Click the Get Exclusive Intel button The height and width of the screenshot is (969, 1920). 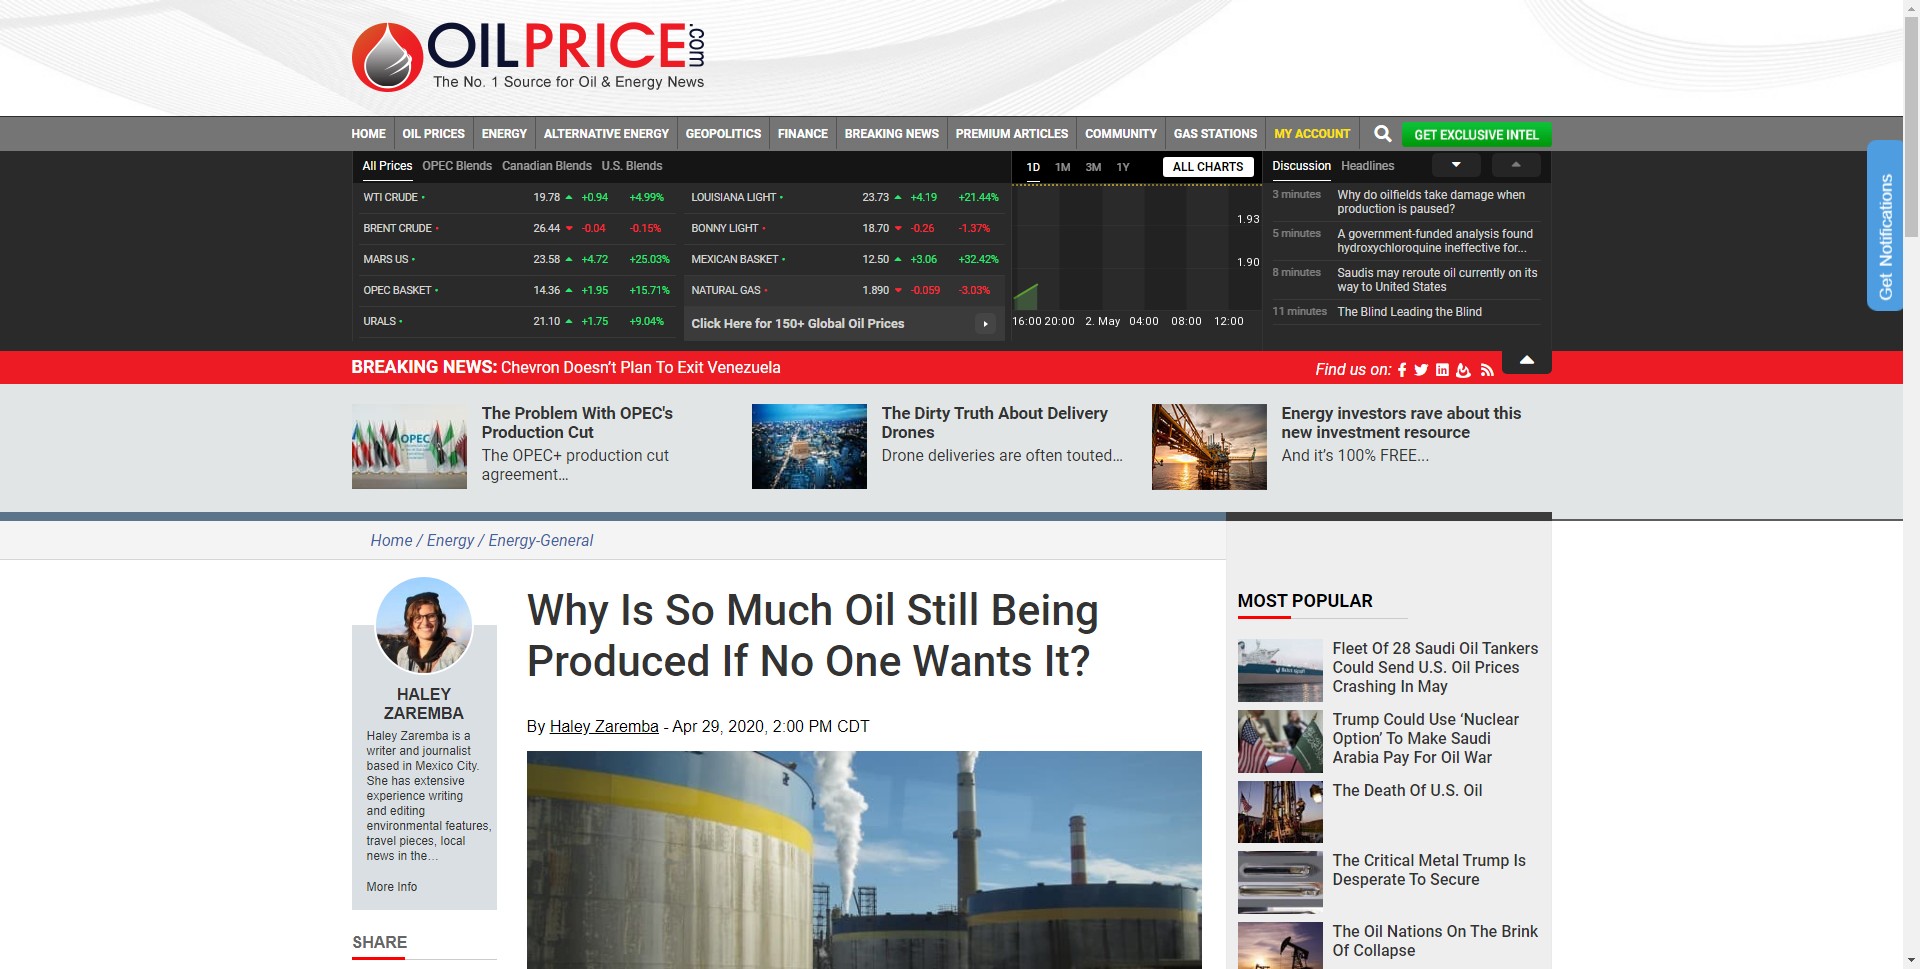(x=1476, y=135)
